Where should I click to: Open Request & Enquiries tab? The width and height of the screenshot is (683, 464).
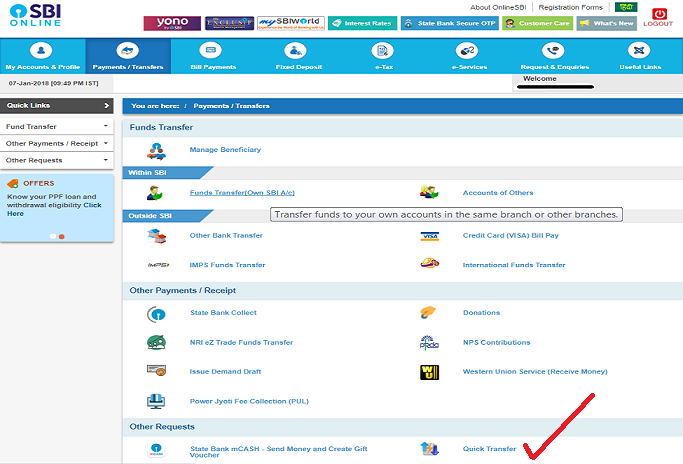coord(555,56)
